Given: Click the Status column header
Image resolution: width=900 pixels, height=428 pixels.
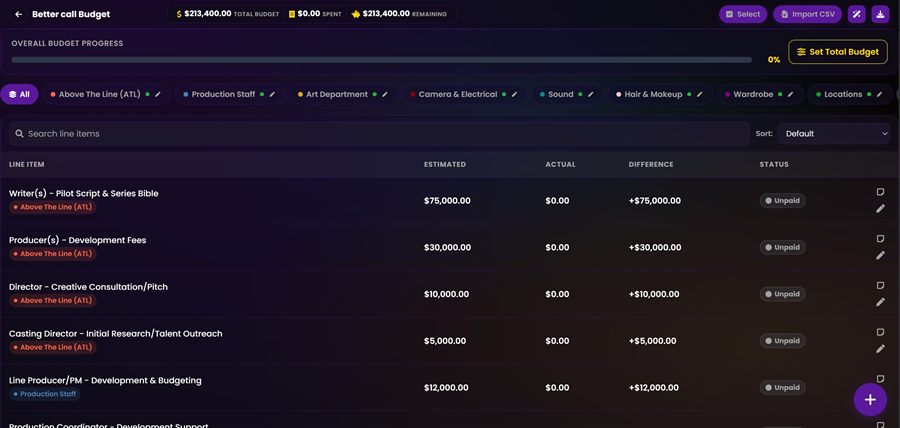Looking at the screenshot, I should [774, 165].
